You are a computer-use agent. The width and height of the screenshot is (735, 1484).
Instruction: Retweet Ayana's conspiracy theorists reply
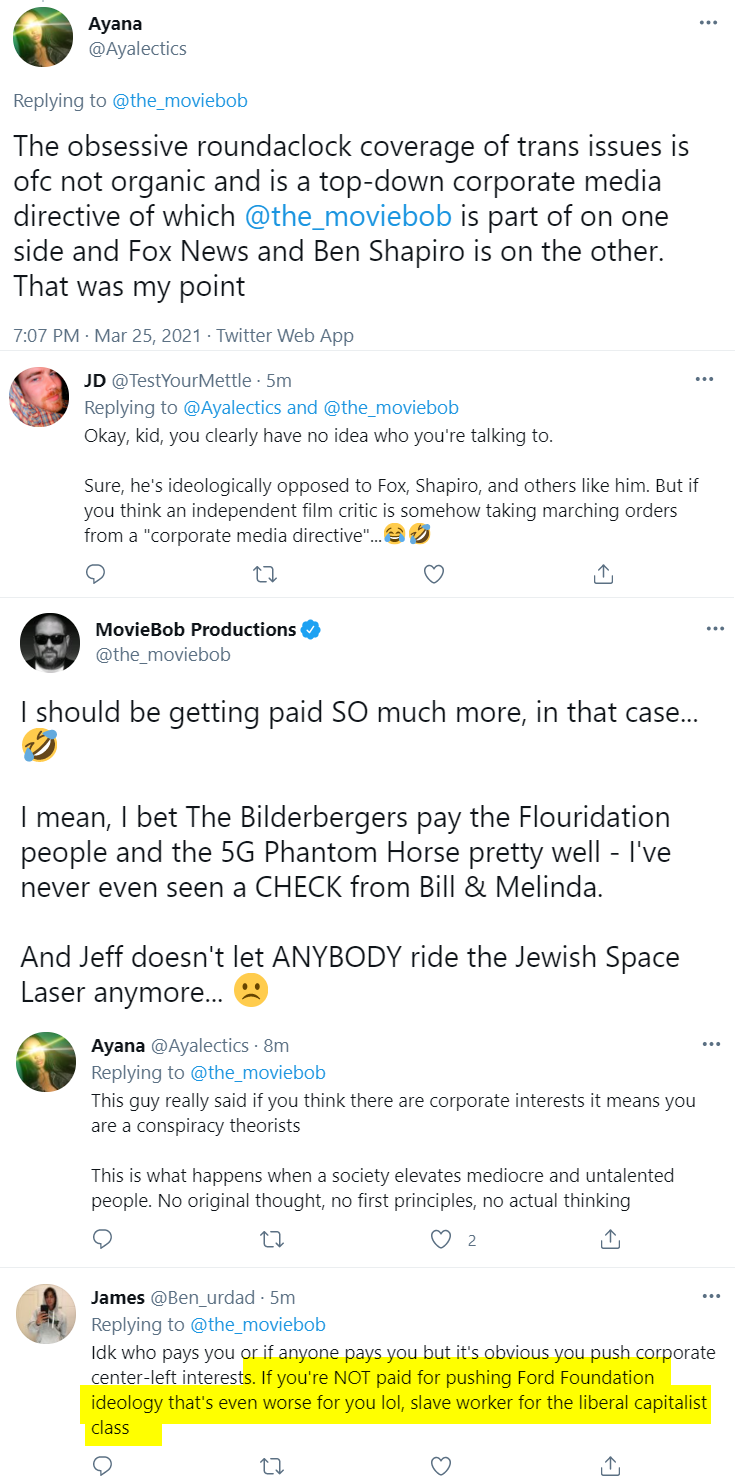pyautogui.click(x=271, y=1239)
